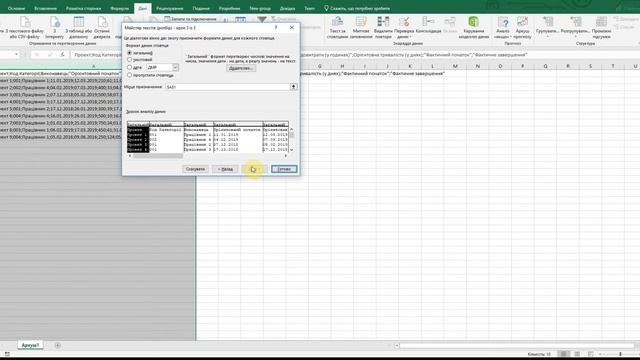Select column G header
640x360 pixels.
(x=320, y=66)
